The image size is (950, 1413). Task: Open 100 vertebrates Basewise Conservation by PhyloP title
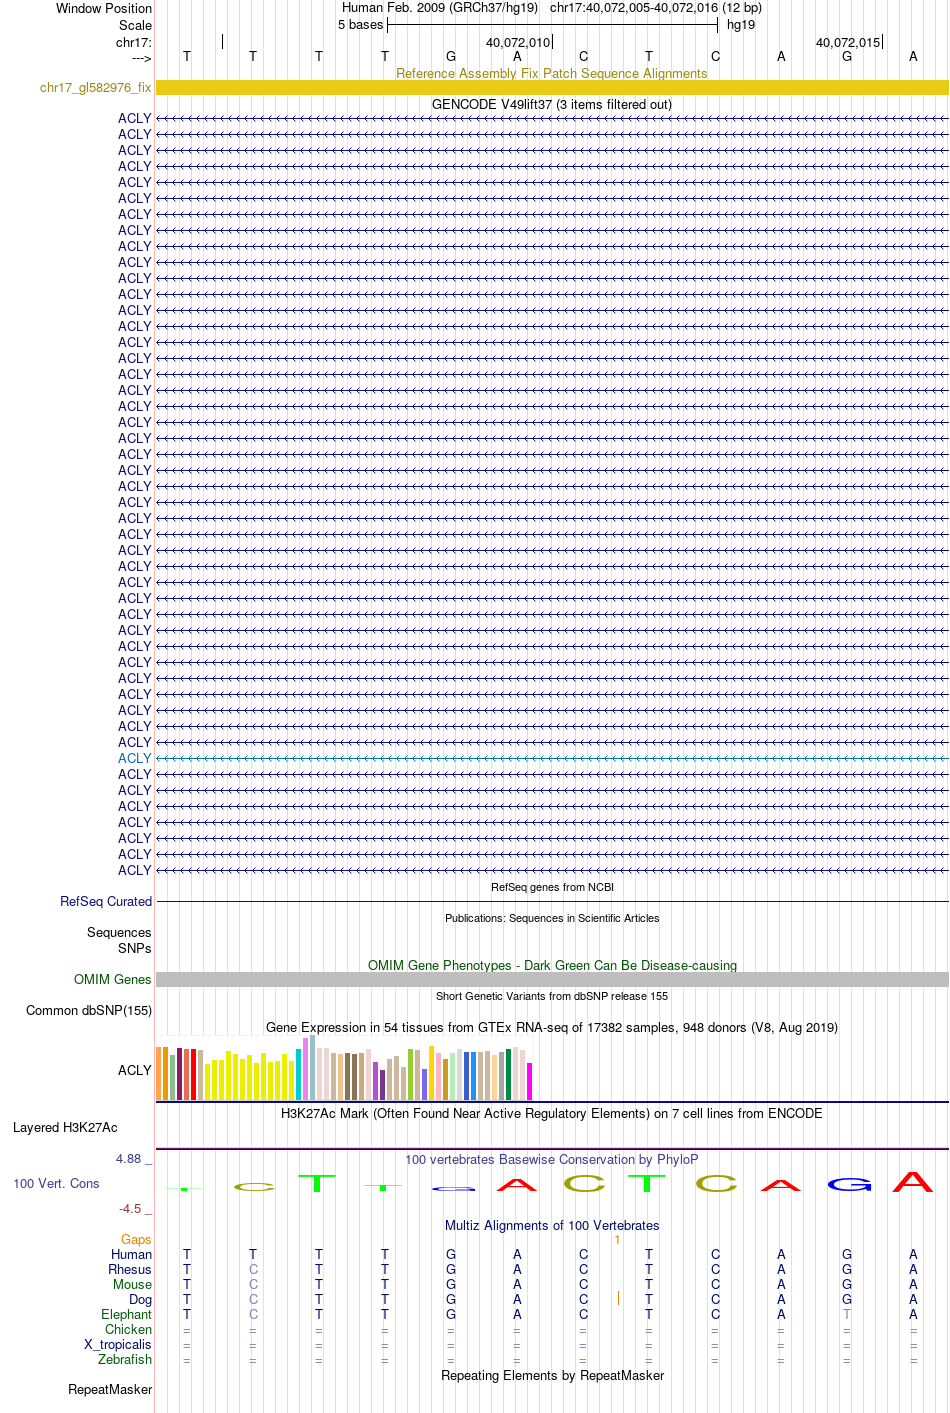coord(552,1159)
